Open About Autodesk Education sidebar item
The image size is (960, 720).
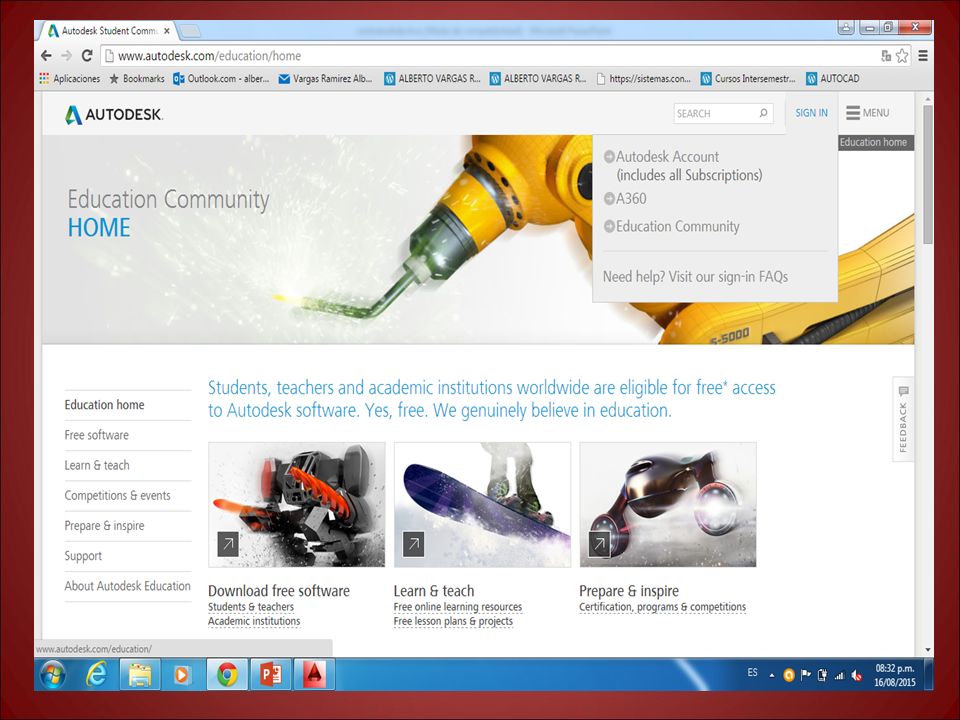[x=127, y=586]
